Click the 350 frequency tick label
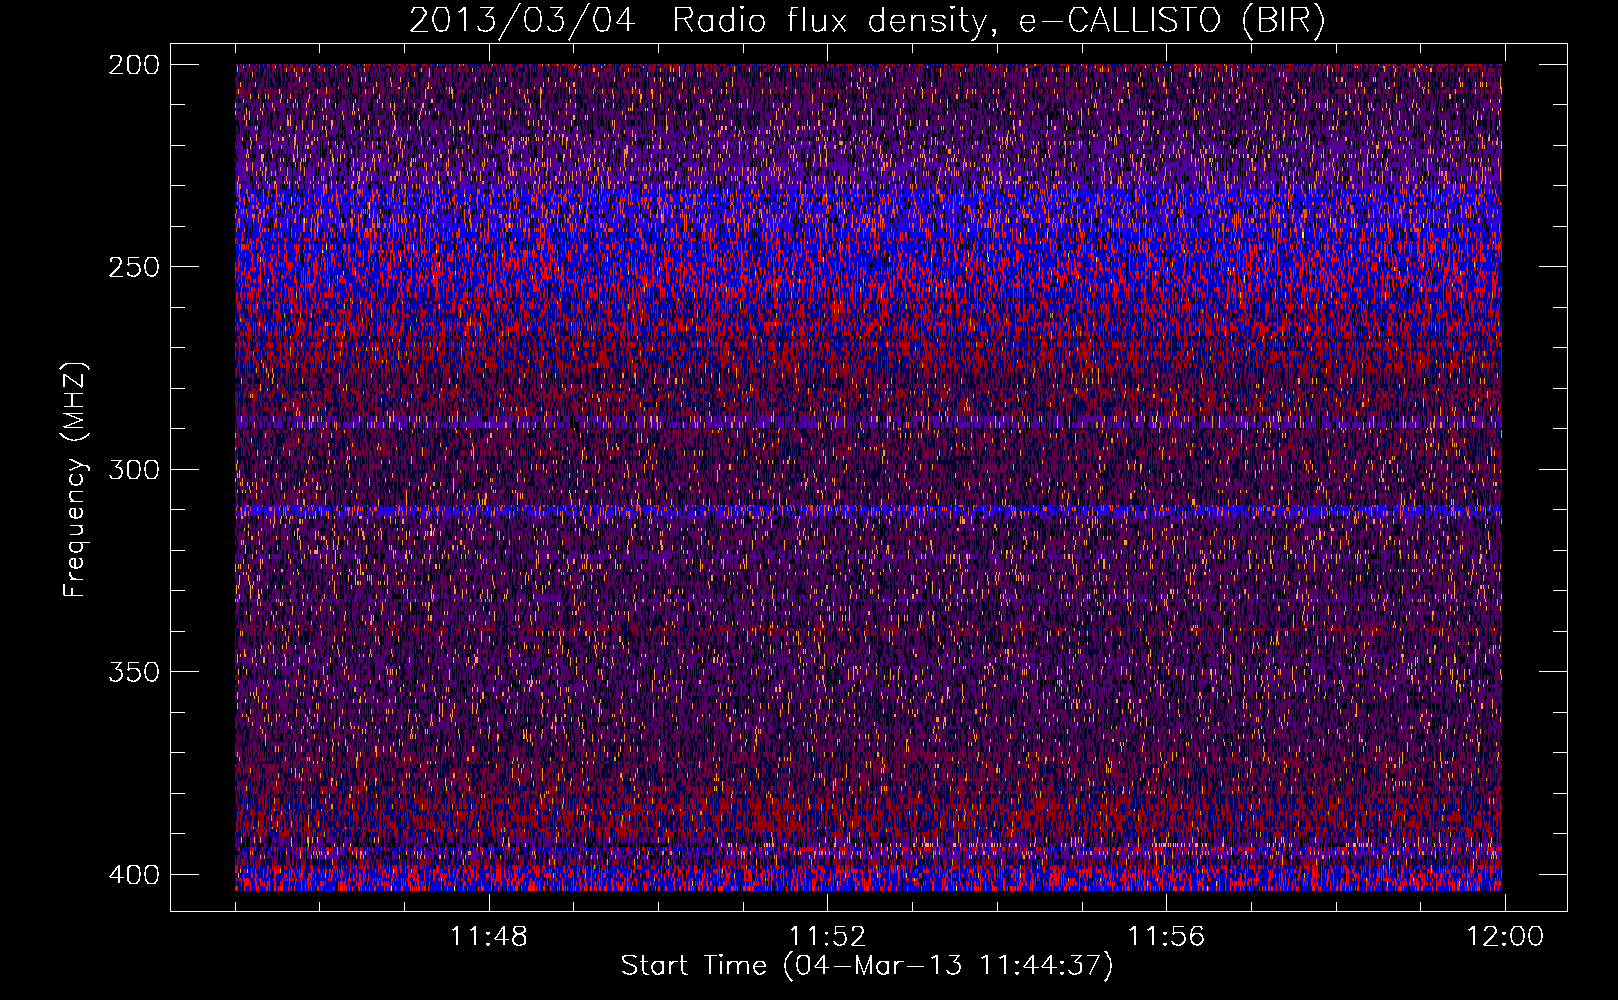 tap(133, 672)
